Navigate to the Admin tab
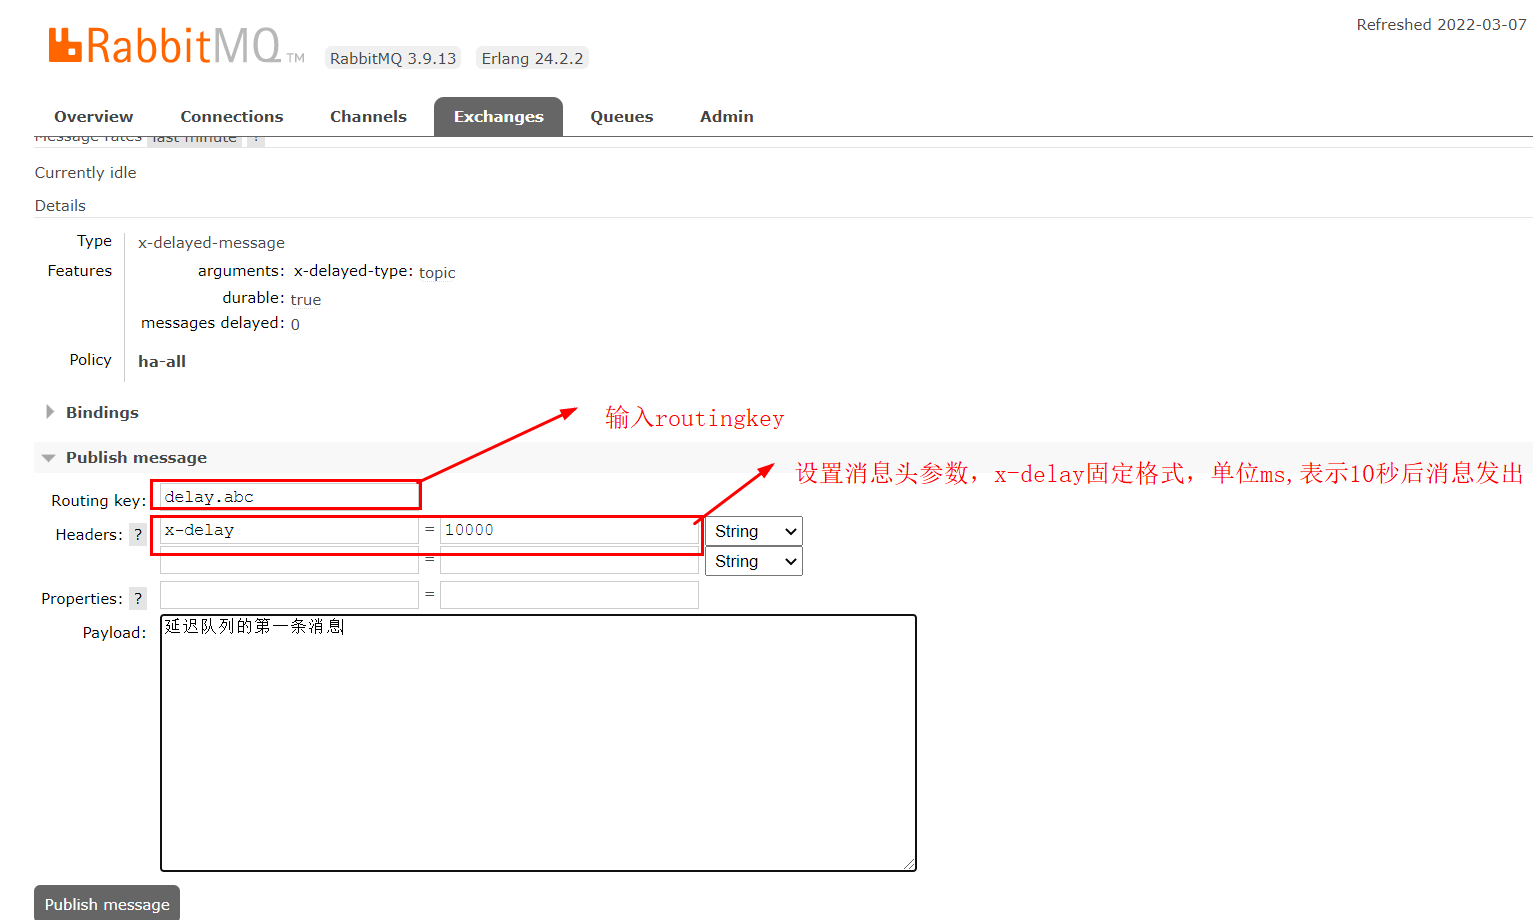1533x920 pixels. point(727,117)
